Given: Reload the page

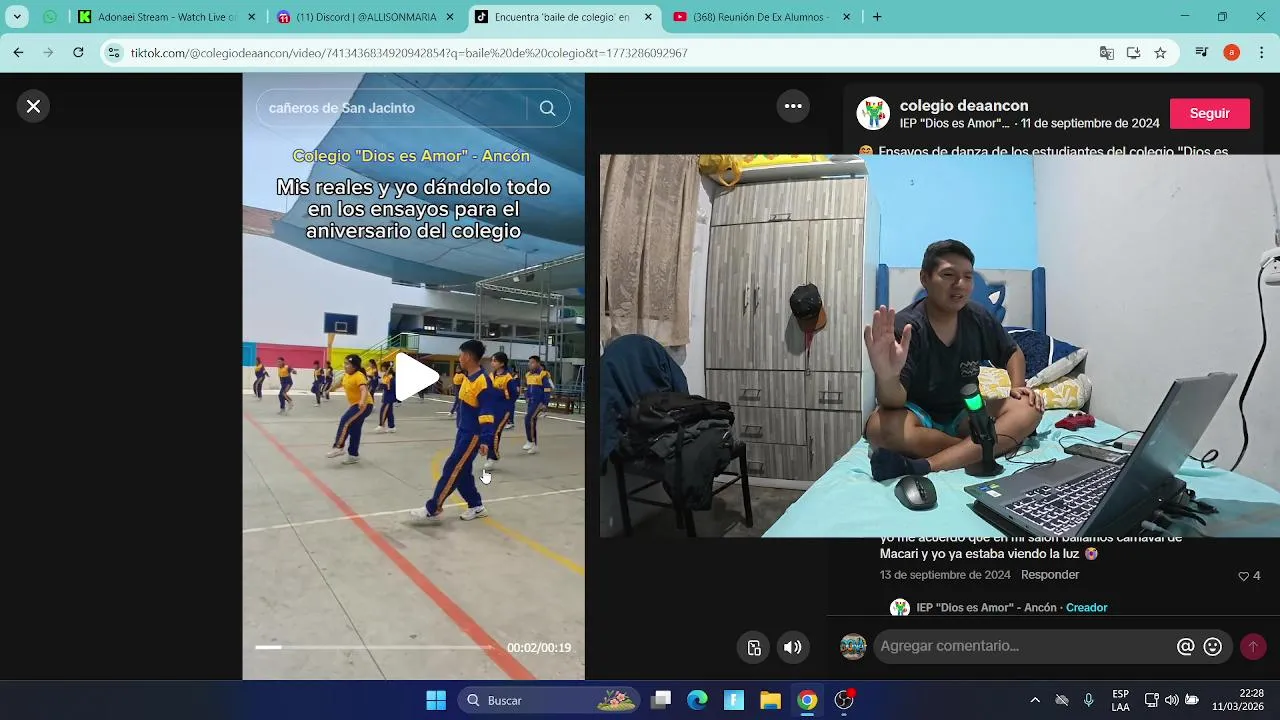Looking at the screenshot, I should click(78, 52).
